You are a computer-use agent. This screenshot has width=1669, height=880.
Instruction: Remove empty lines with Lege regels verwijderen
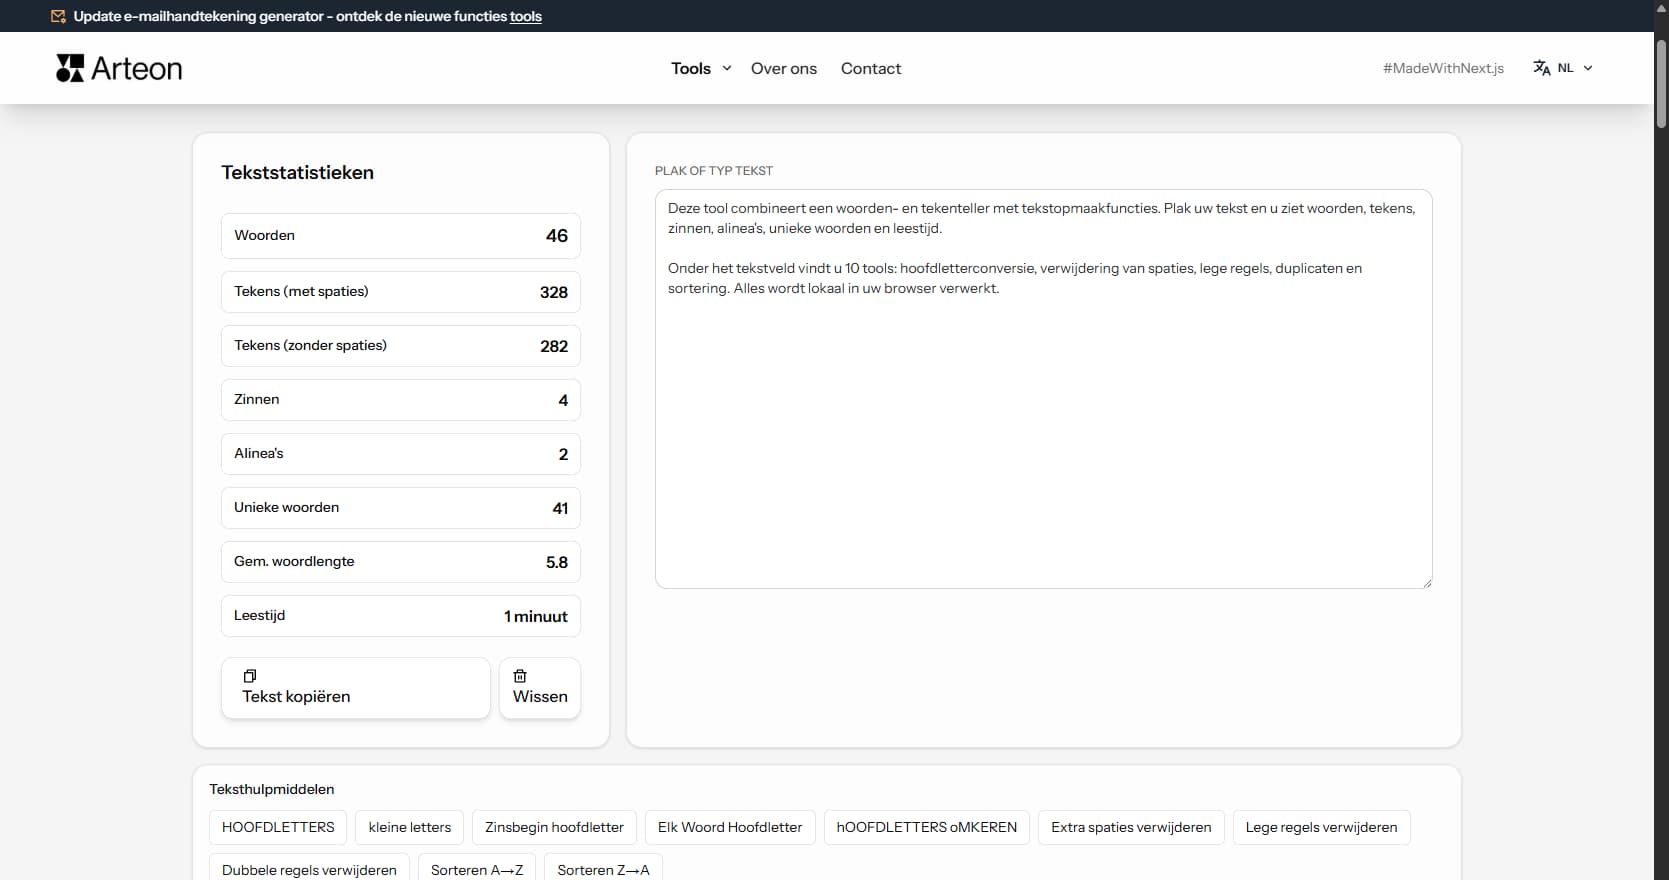click(x=1320, y=827)
